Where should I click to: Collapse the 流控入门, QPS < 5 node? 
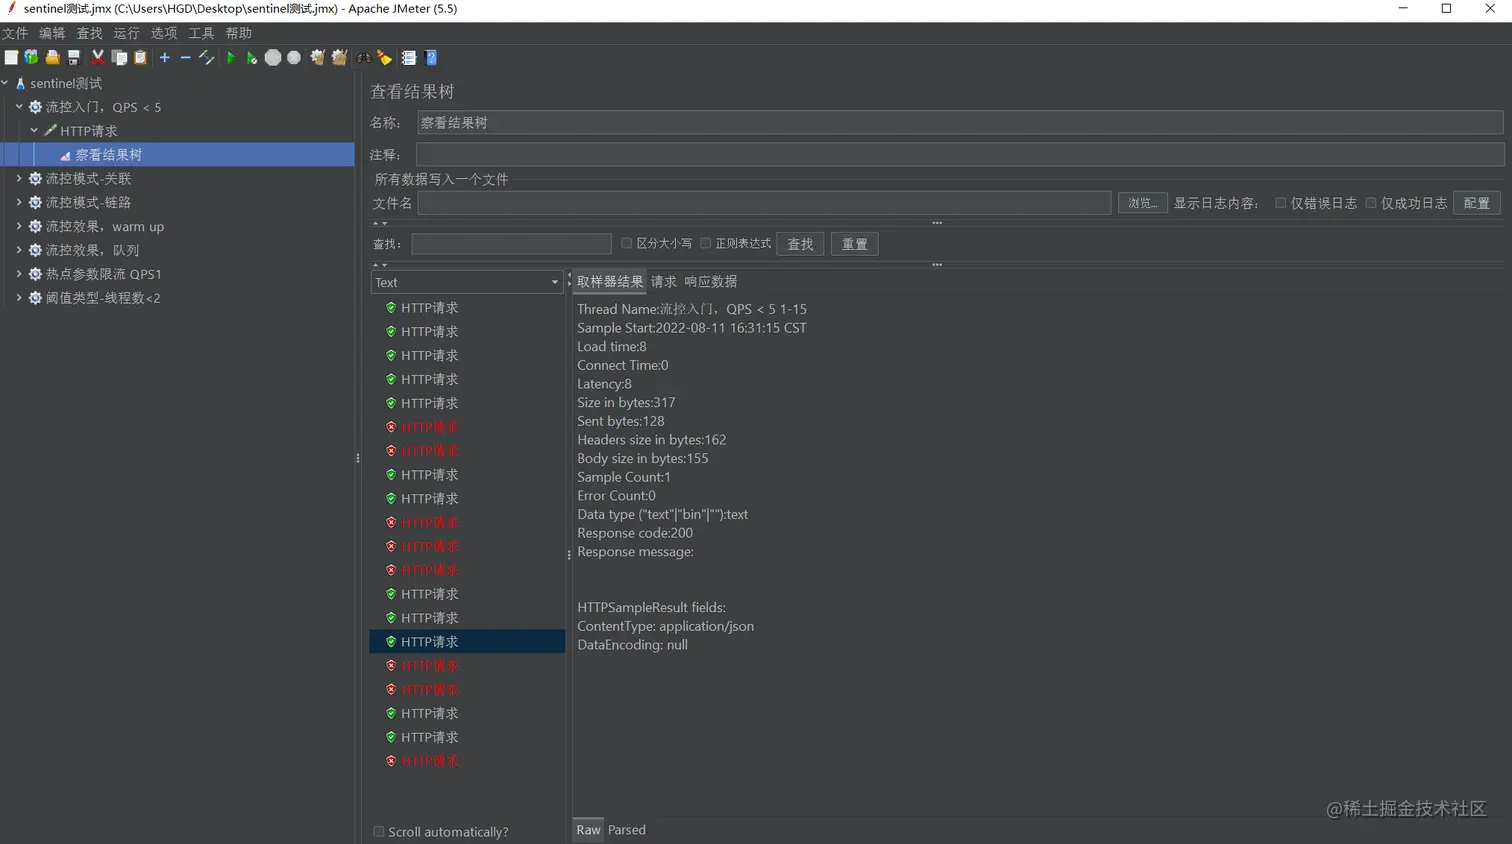click(x=19, y=106)
